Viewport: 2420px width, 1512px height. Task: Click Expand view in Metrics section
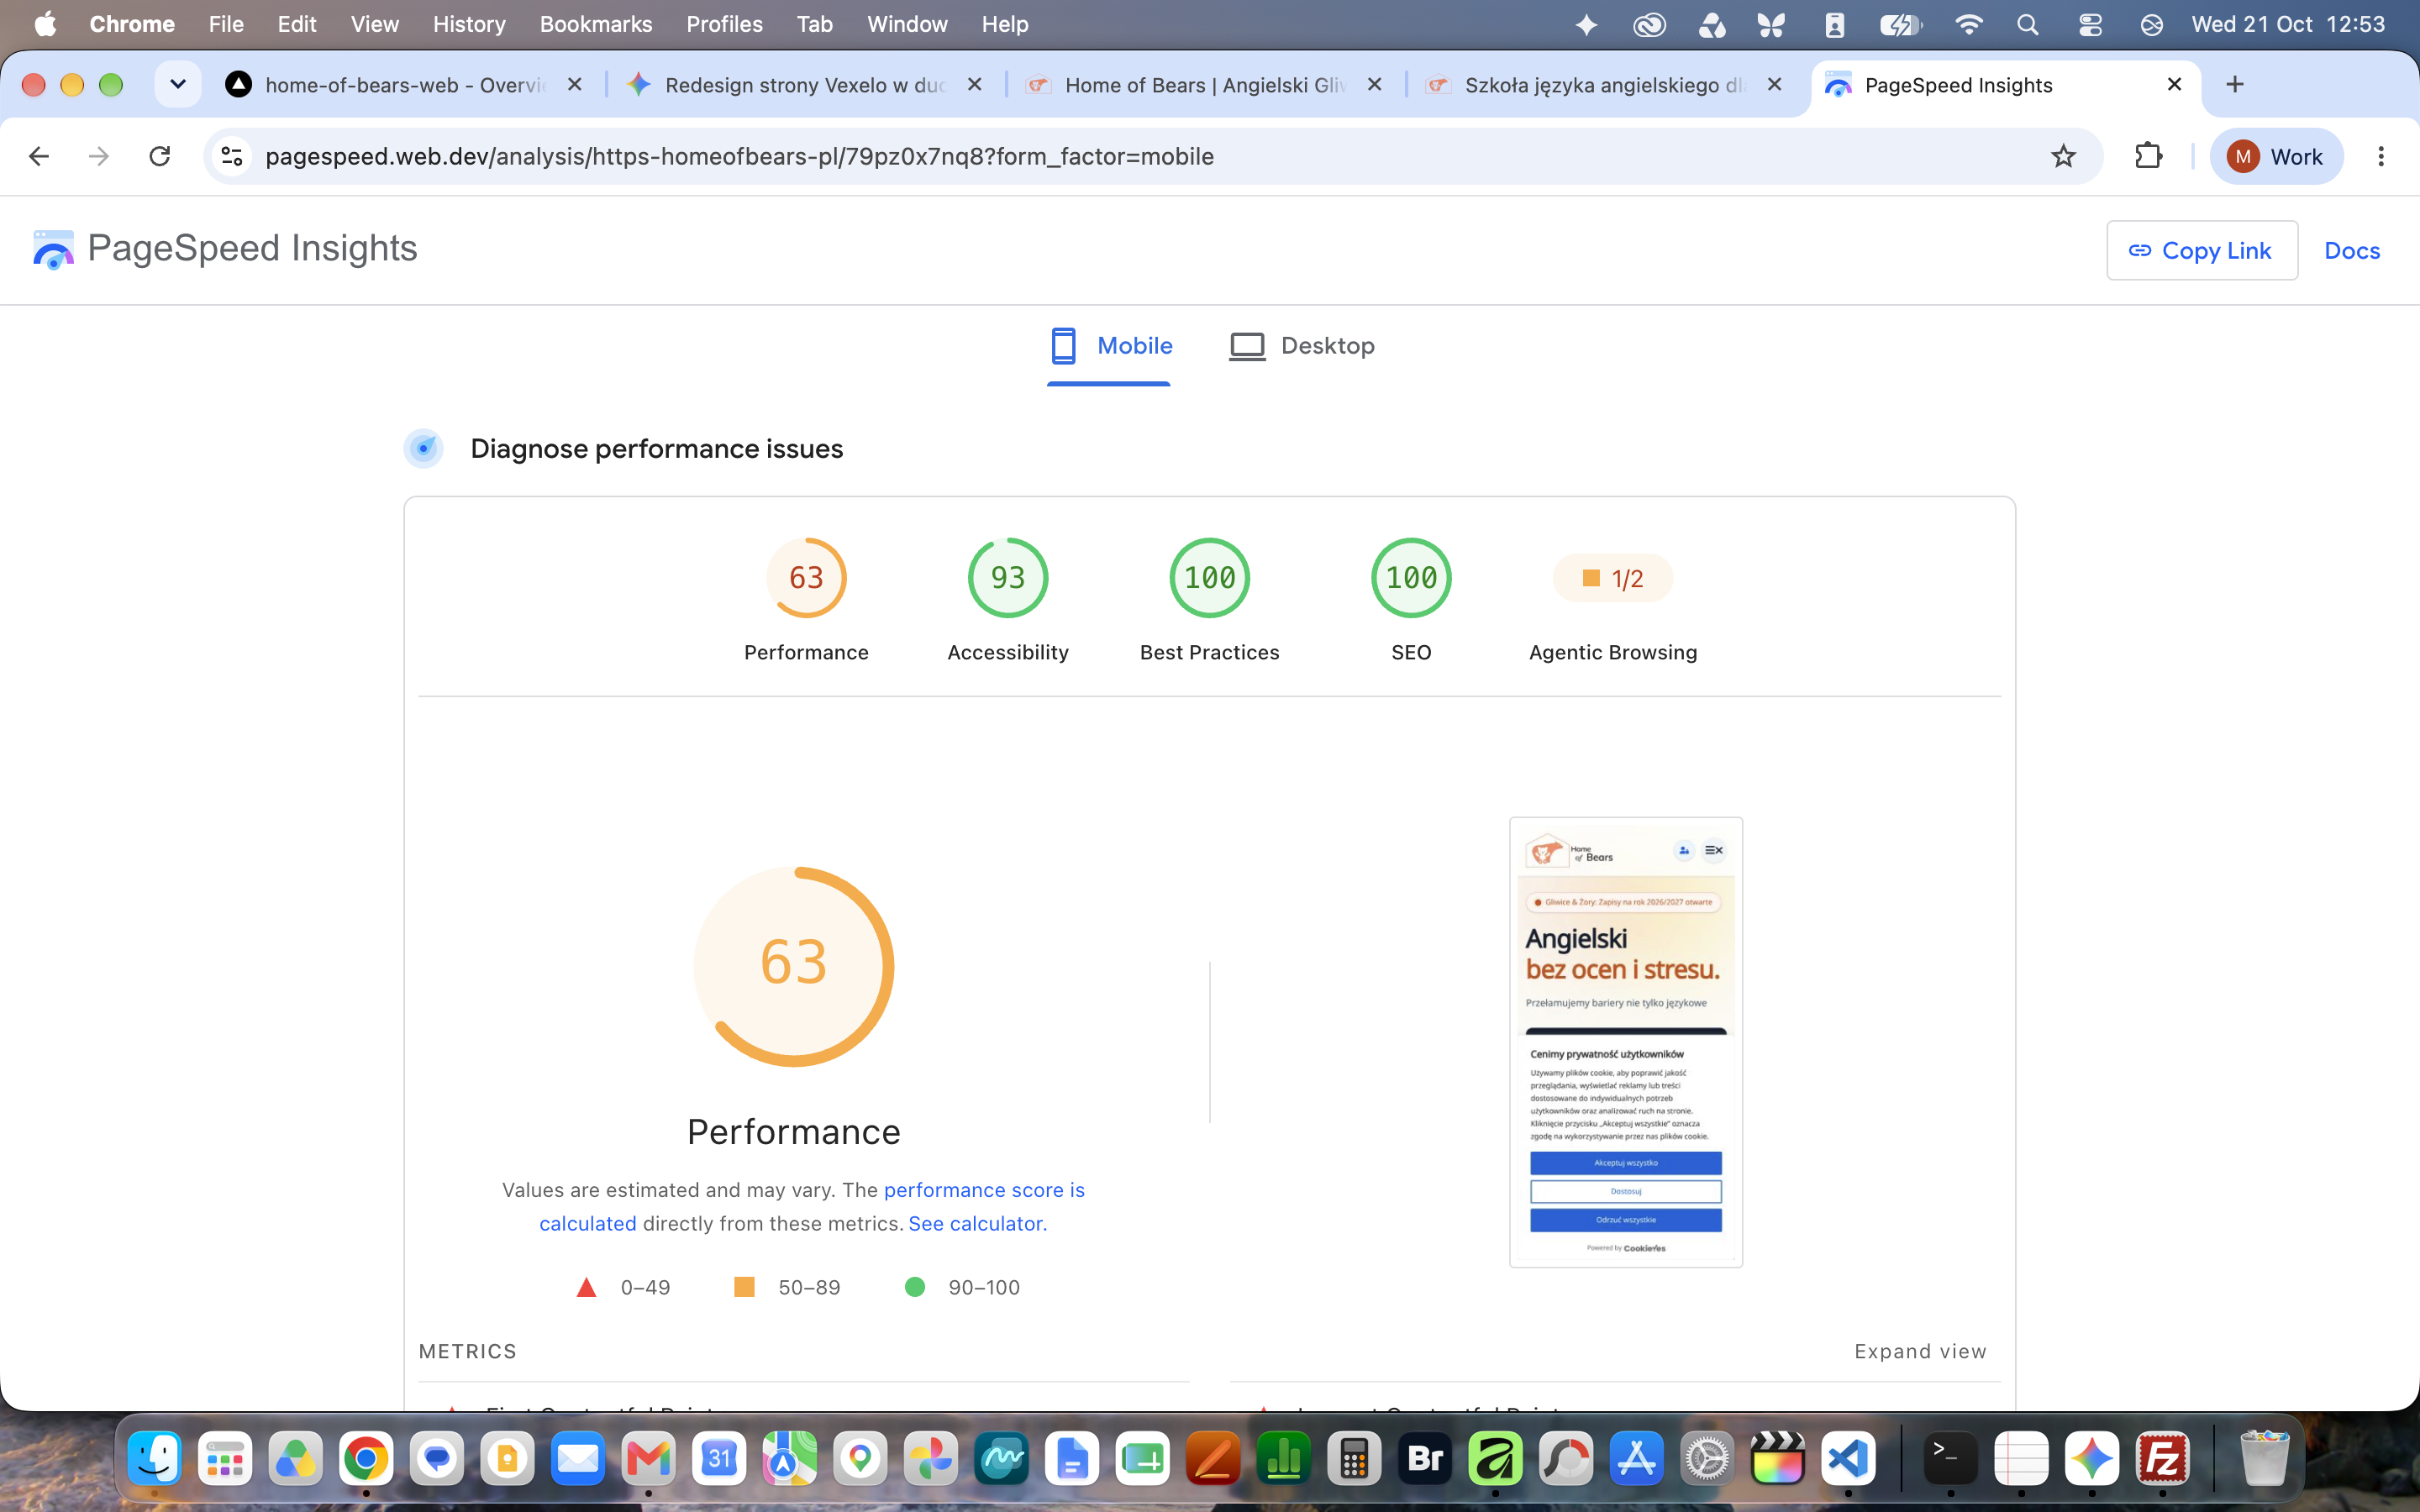(x=1920, y=1351)
